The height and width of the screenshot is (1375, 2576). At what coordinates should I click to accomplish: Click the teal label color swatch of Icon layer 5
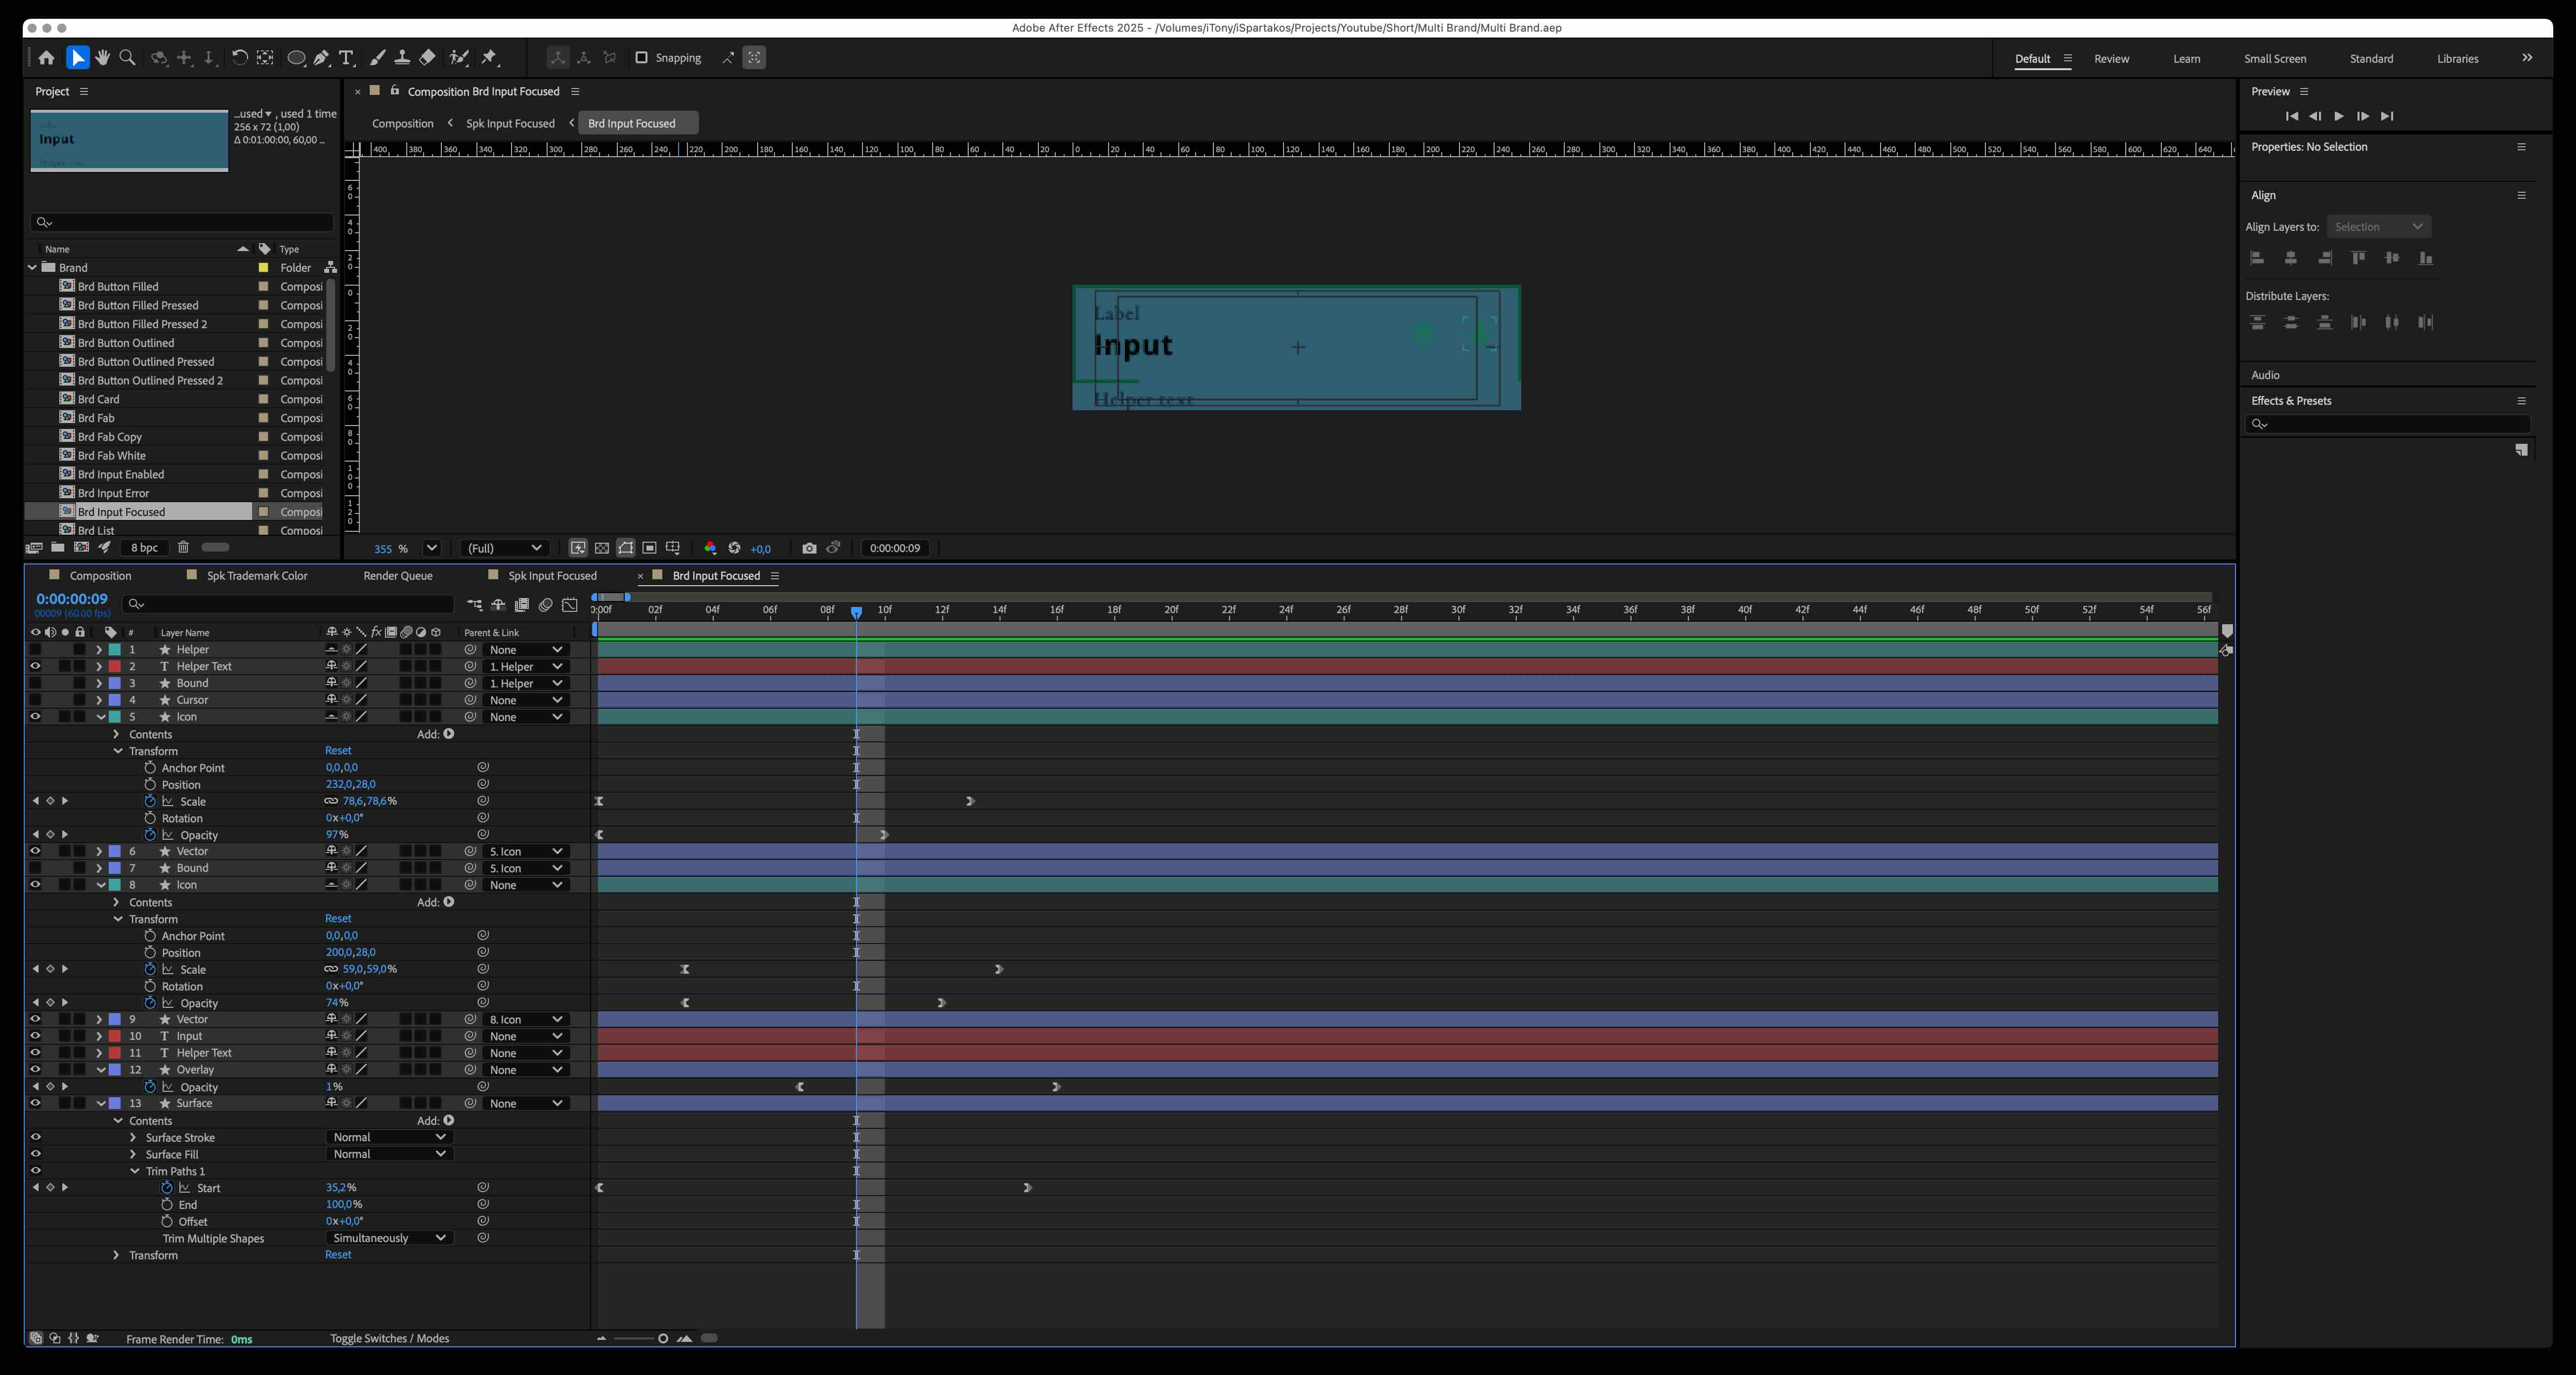115,717
